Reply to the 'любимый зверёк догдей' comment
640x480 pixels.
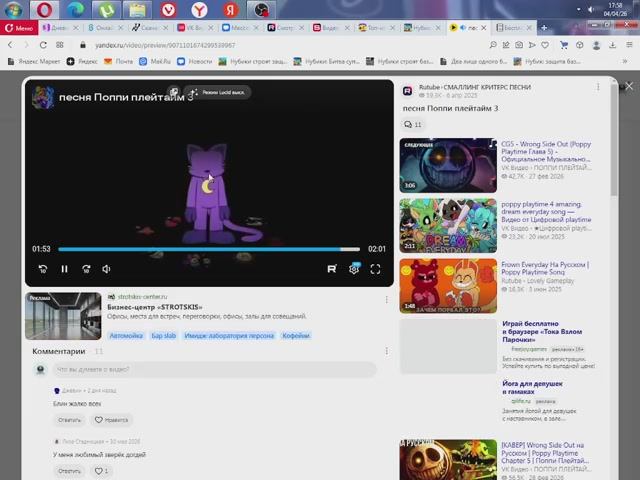coord(69,471)
